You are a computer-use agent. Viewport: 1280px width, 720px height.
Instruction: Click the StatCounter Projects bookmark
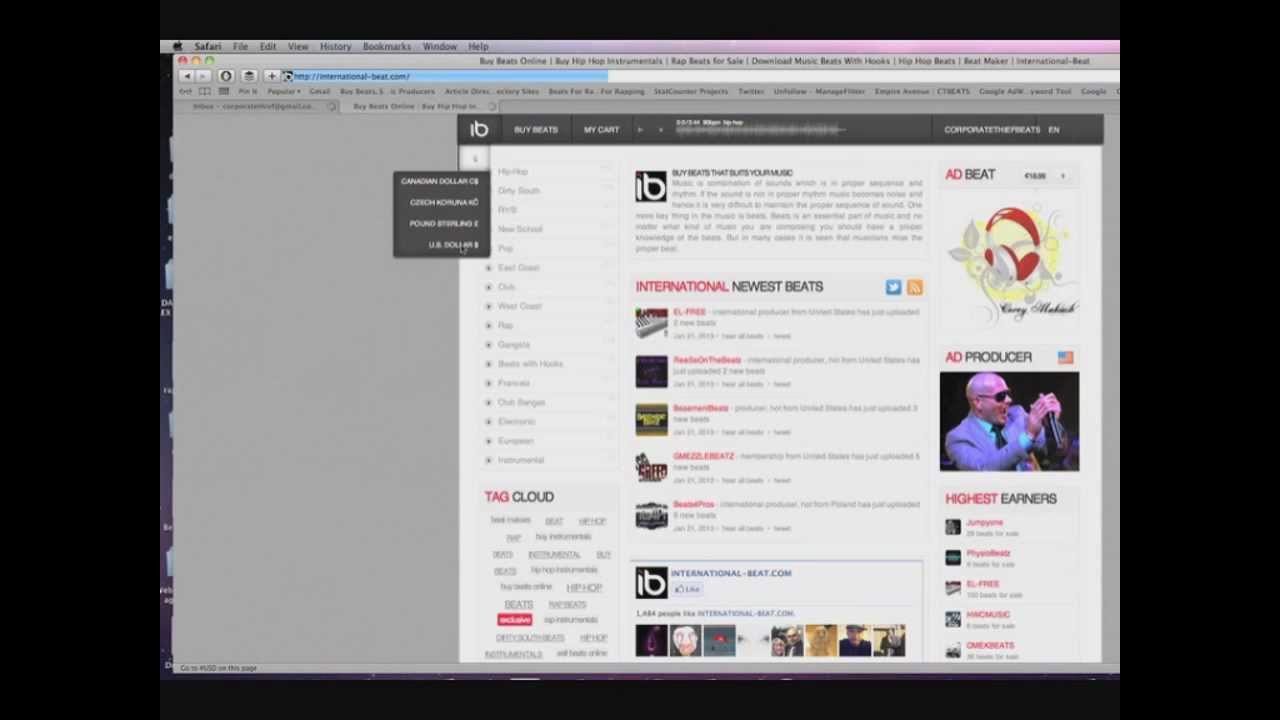click(x=691, y=91)
